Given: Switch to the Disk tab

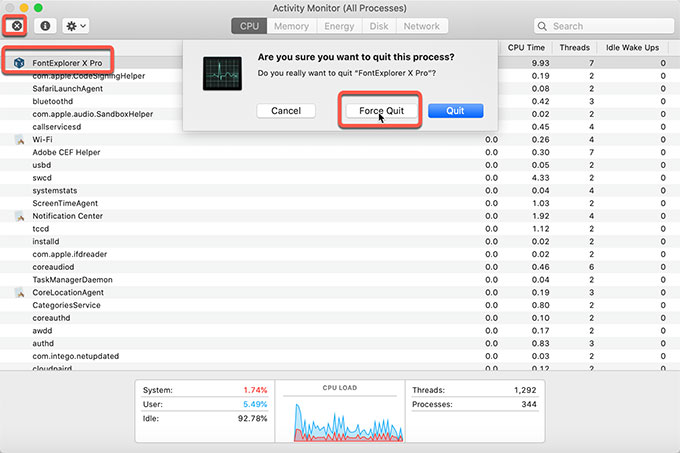Looking at the screenshot, I should tap(379, 26).
